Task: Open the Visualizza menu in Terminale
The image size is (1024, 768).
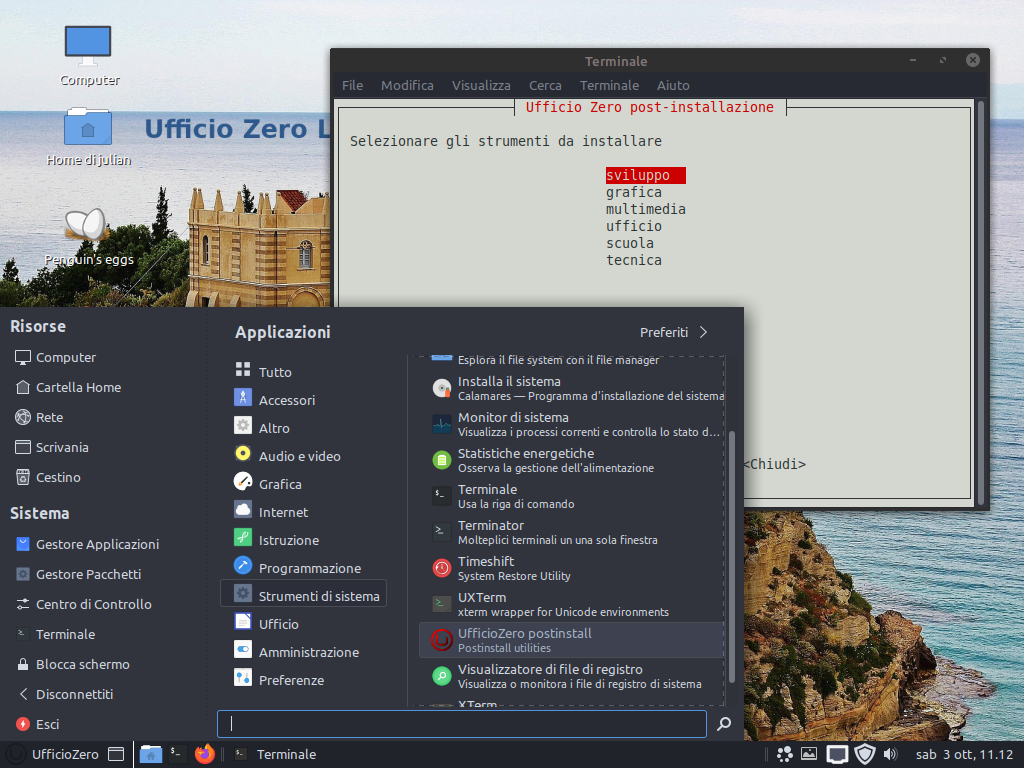Action: [x=481, y=86]
